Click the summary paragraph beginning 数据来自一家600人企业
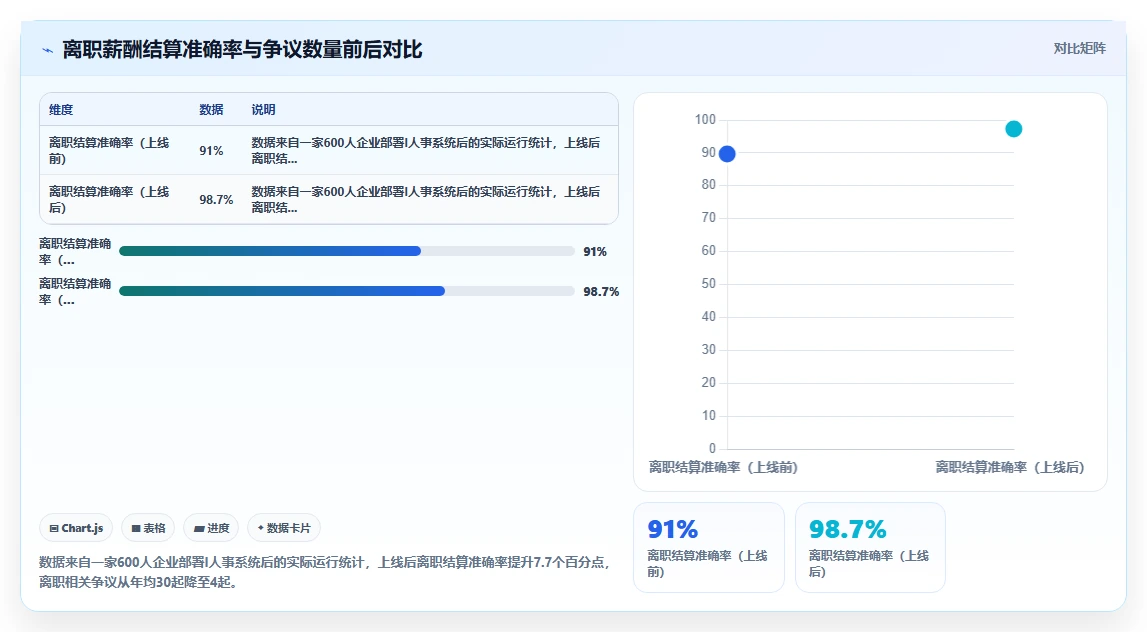This screenshot has width=1147, height=632. pyautogui.click(x=326, y=572)
